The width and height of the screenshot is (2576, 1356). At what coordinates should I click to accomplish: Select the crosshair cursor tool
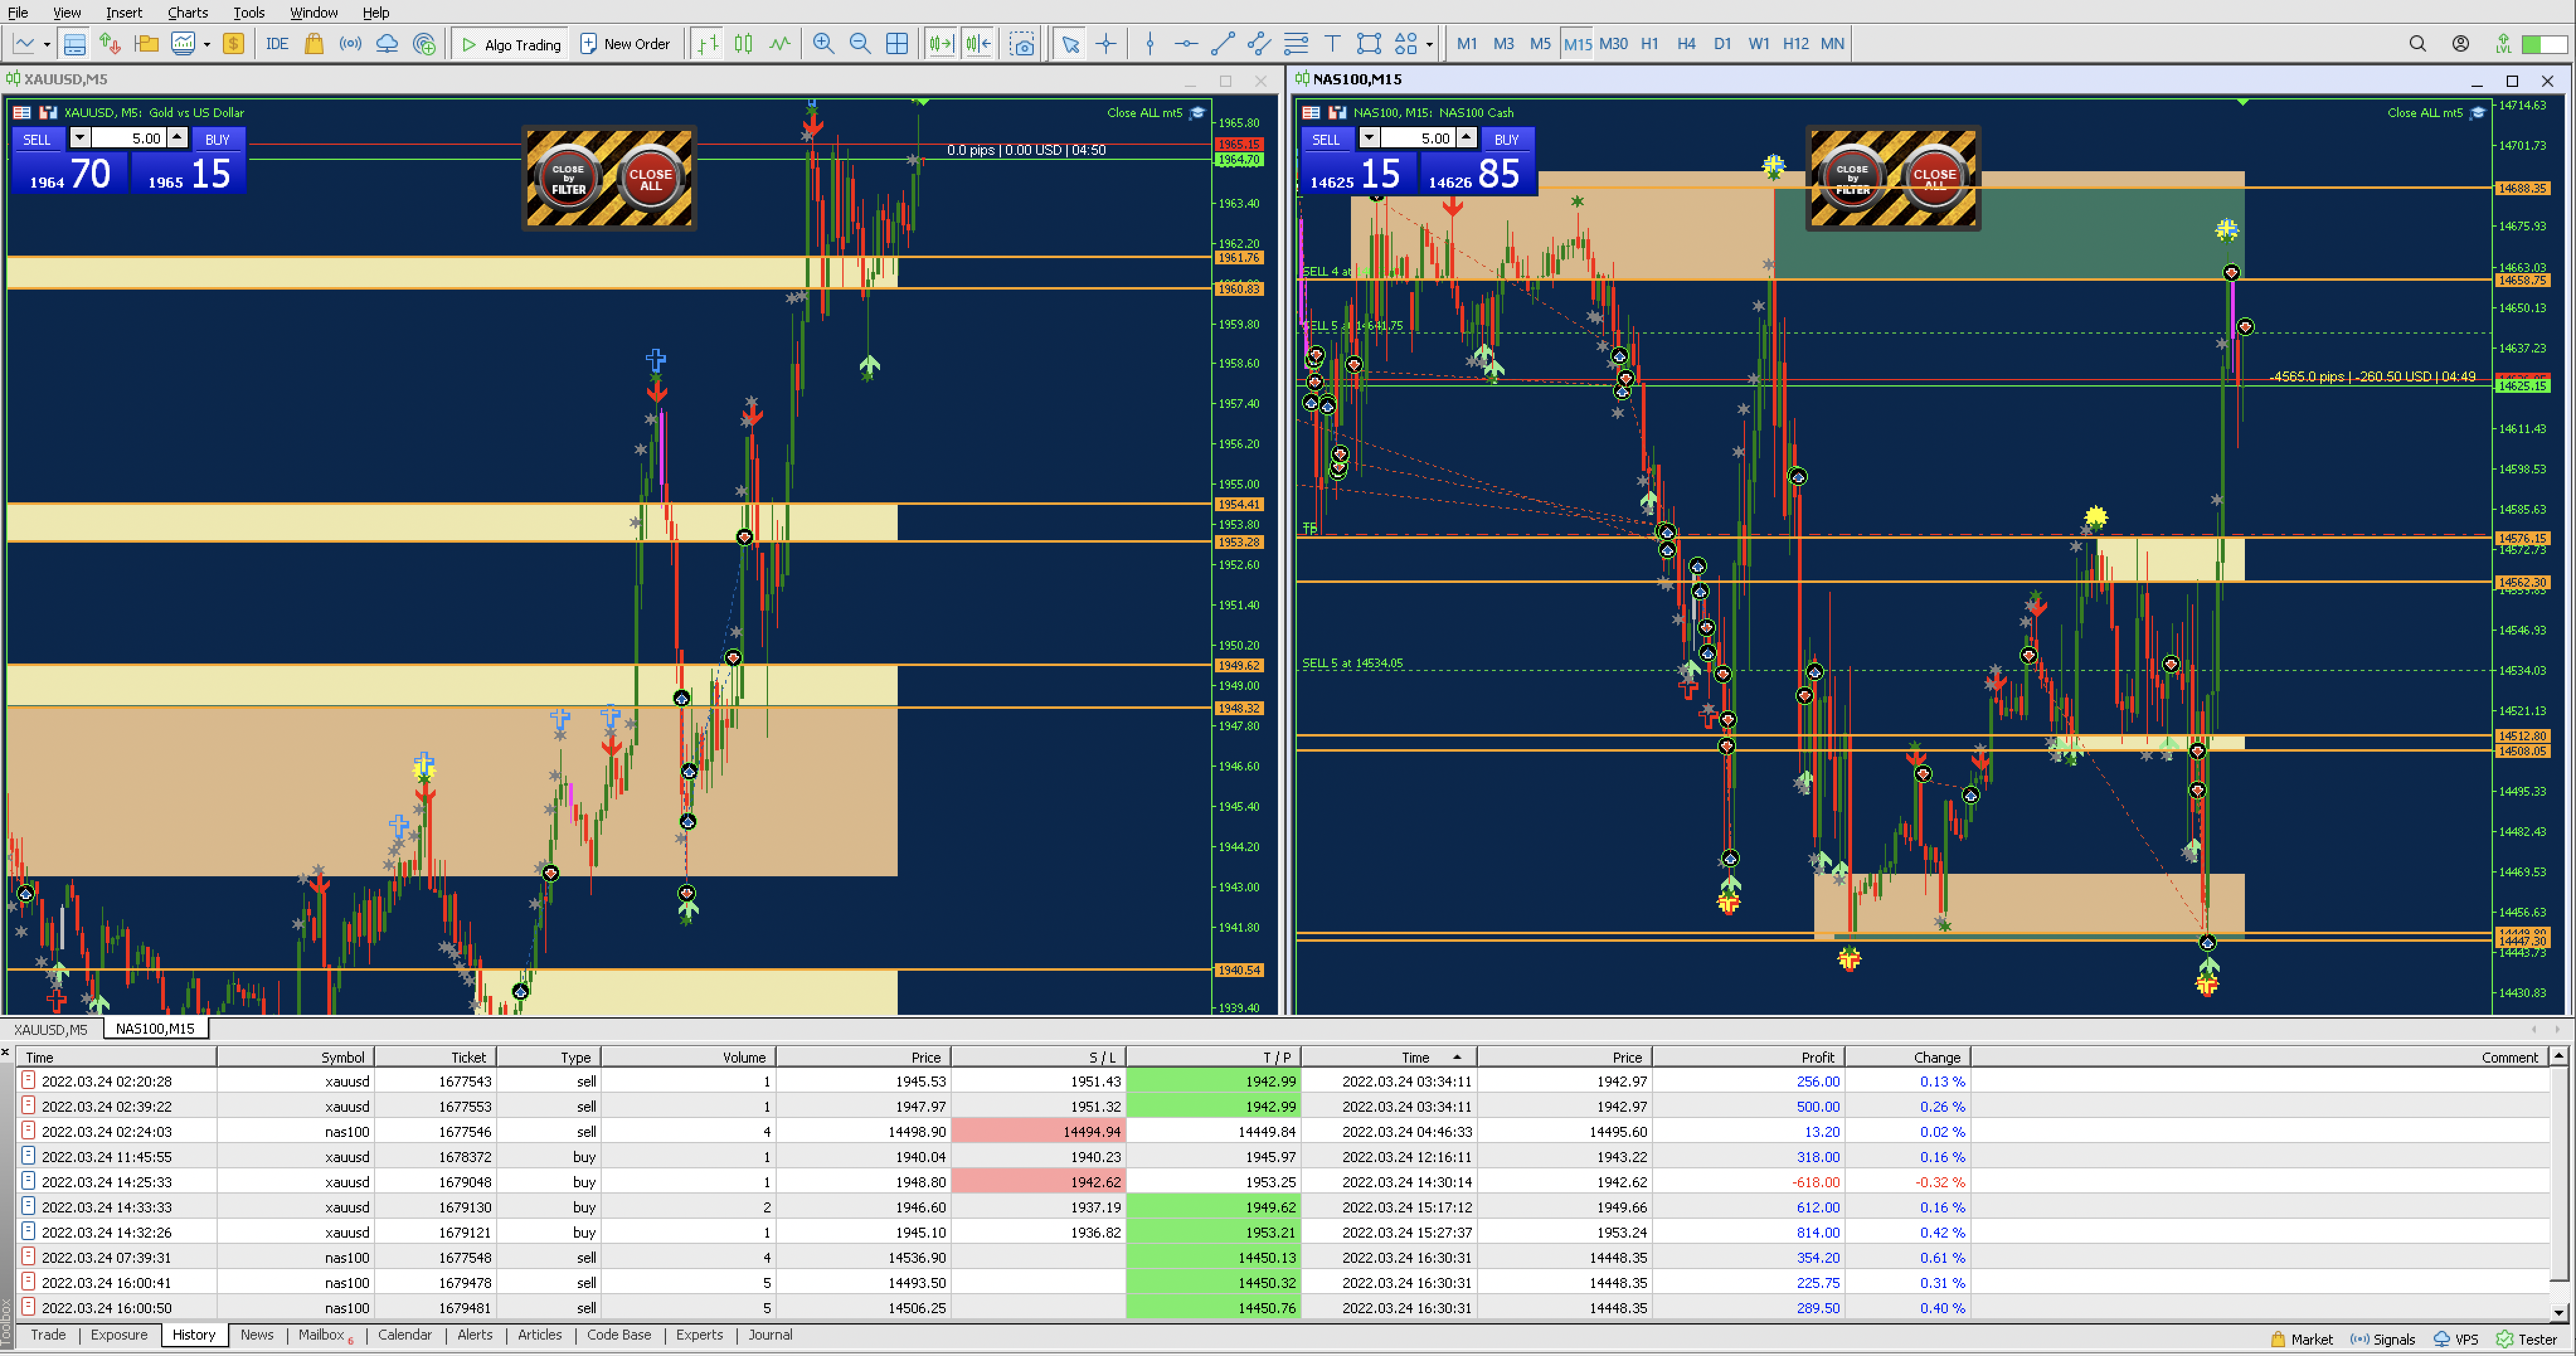(1106, 44)
